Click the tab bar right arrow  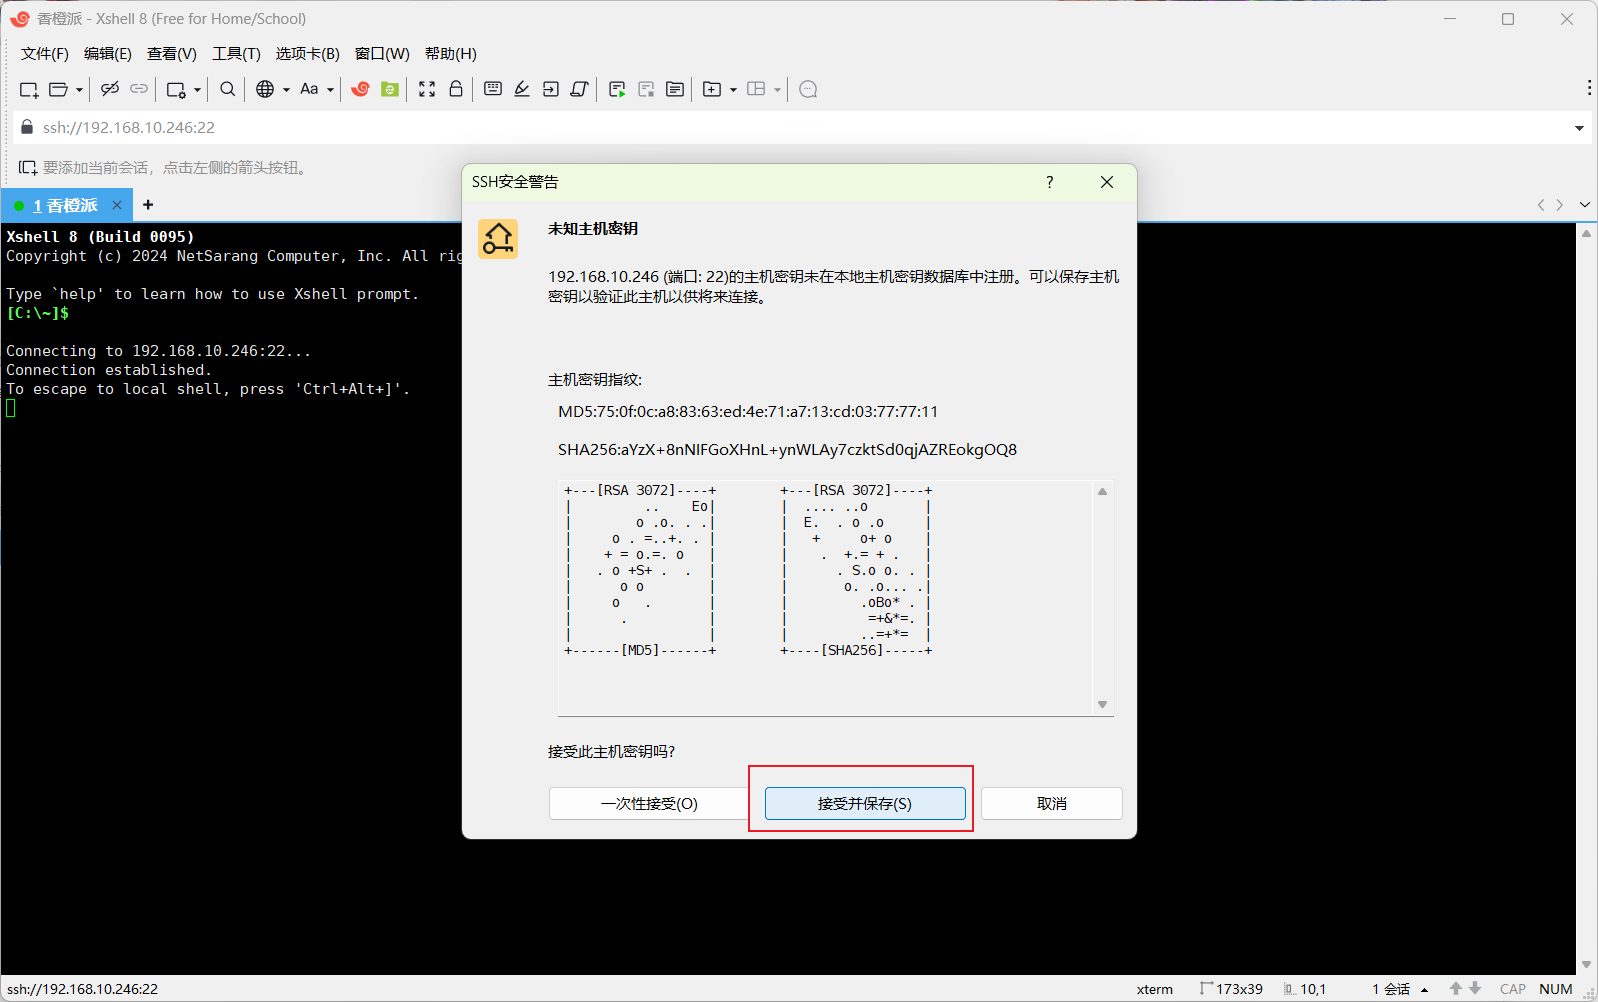1560,205
